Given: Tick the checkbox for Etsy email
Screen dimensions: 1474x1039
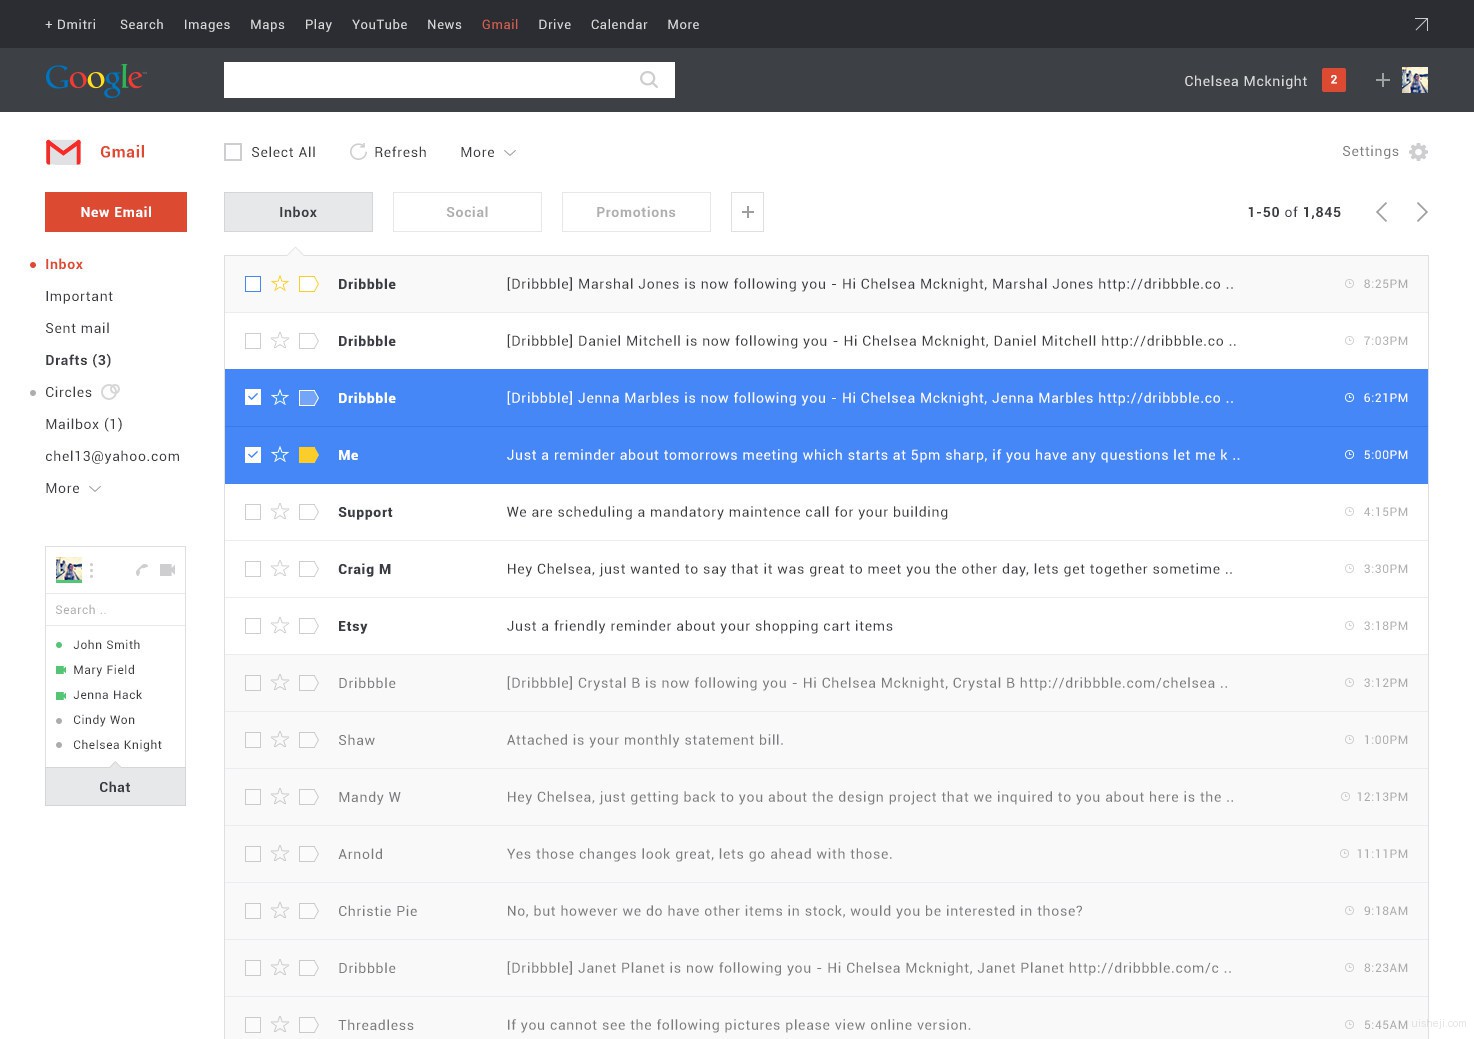Looking at the screenshot, I should click(x=253, y=626).
